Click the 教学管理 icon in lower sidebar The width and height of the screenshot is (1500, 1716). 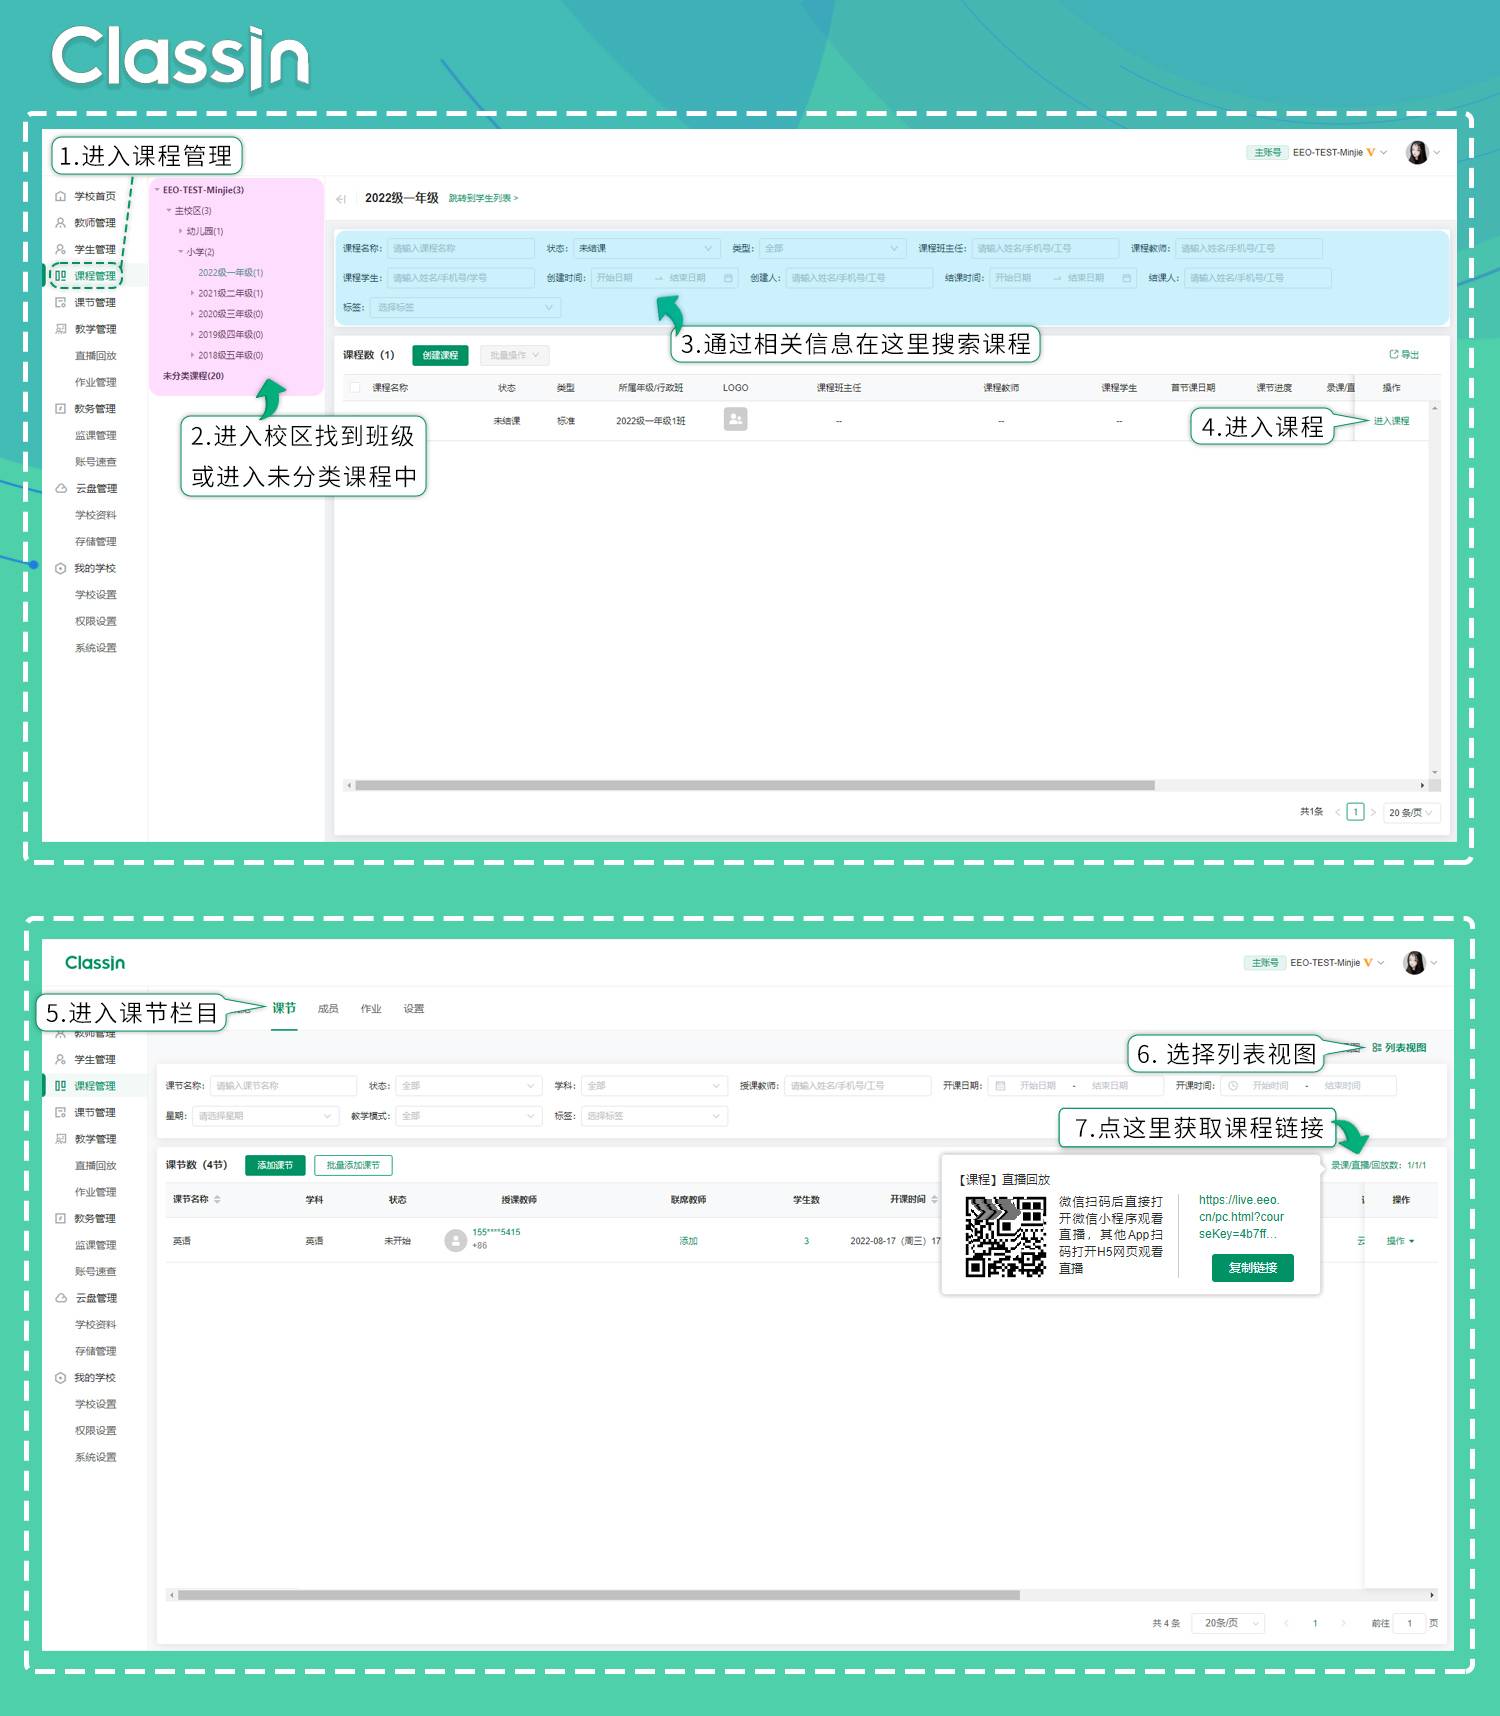(60, 1139)
